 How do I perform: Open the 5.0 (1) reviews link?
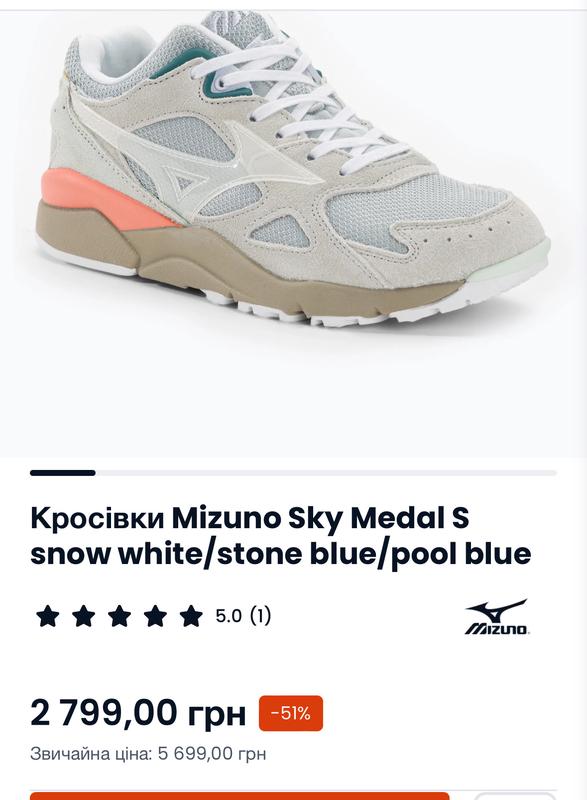[x=243, y=616]
